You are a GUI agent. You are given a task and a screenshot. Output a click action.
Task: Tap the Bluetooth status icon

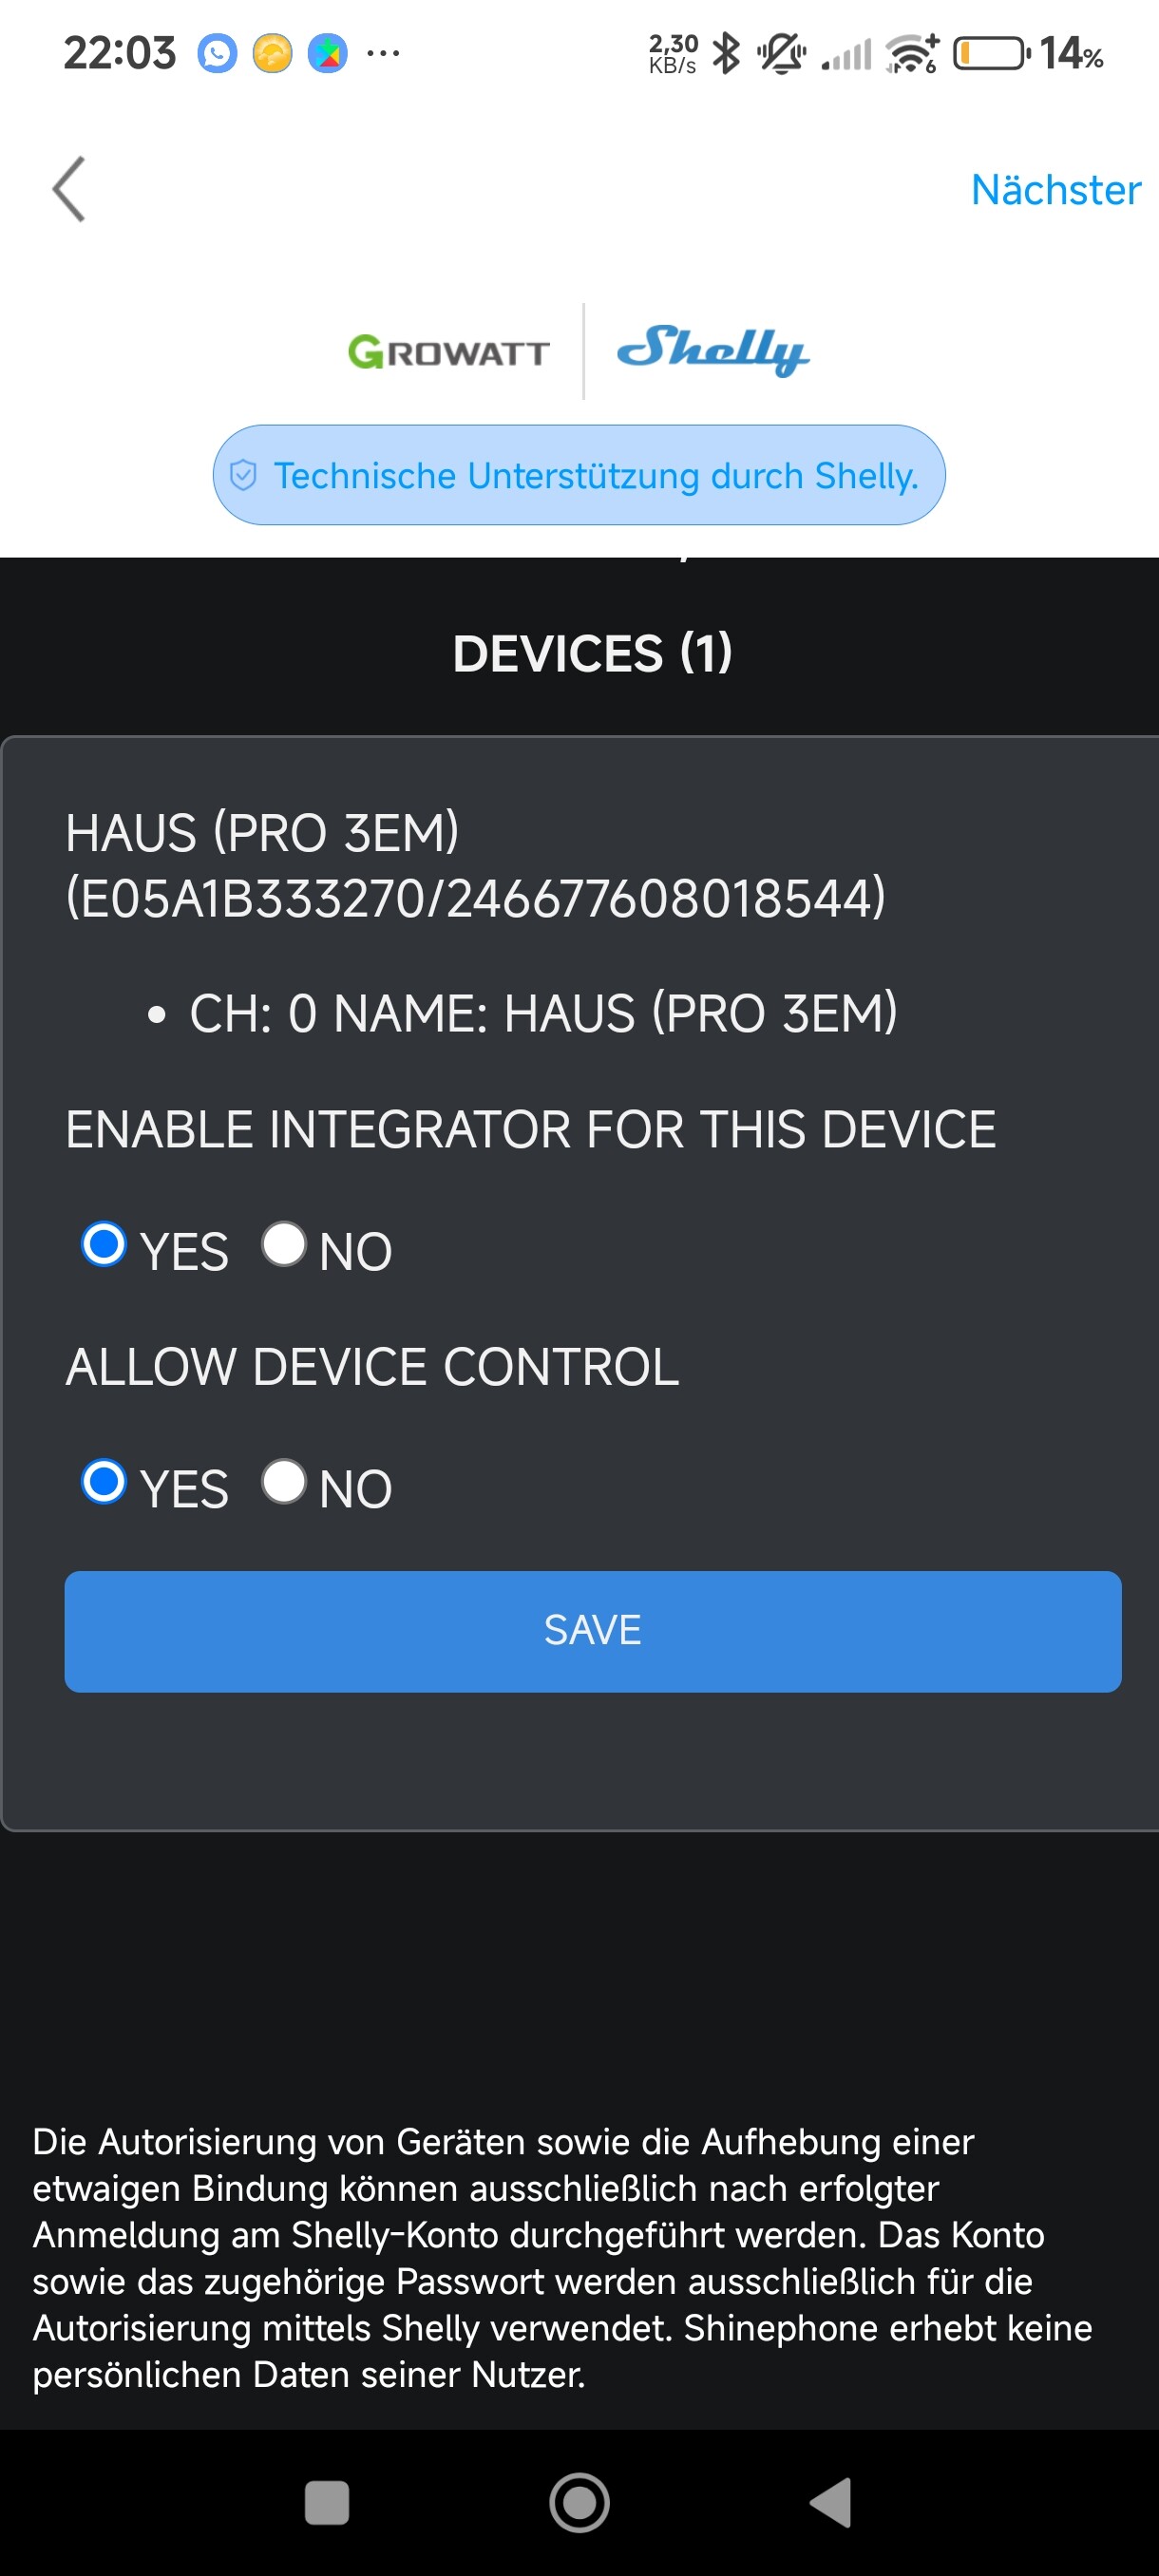(726, 53)
